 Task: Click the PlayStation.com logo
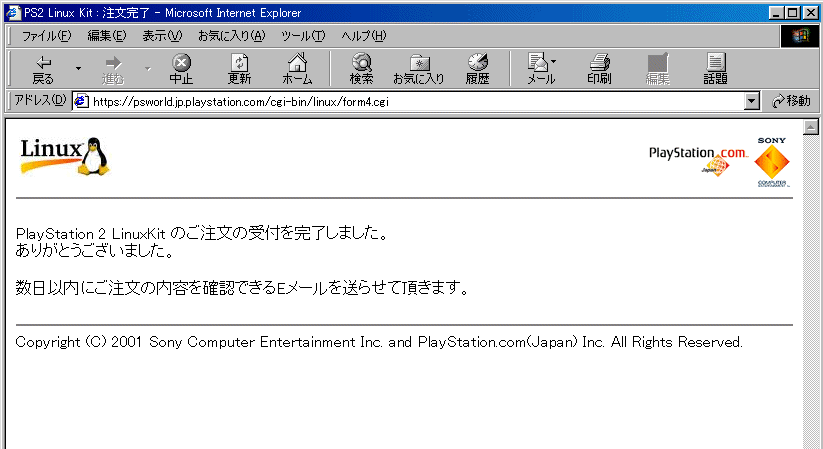coord(699,160)
